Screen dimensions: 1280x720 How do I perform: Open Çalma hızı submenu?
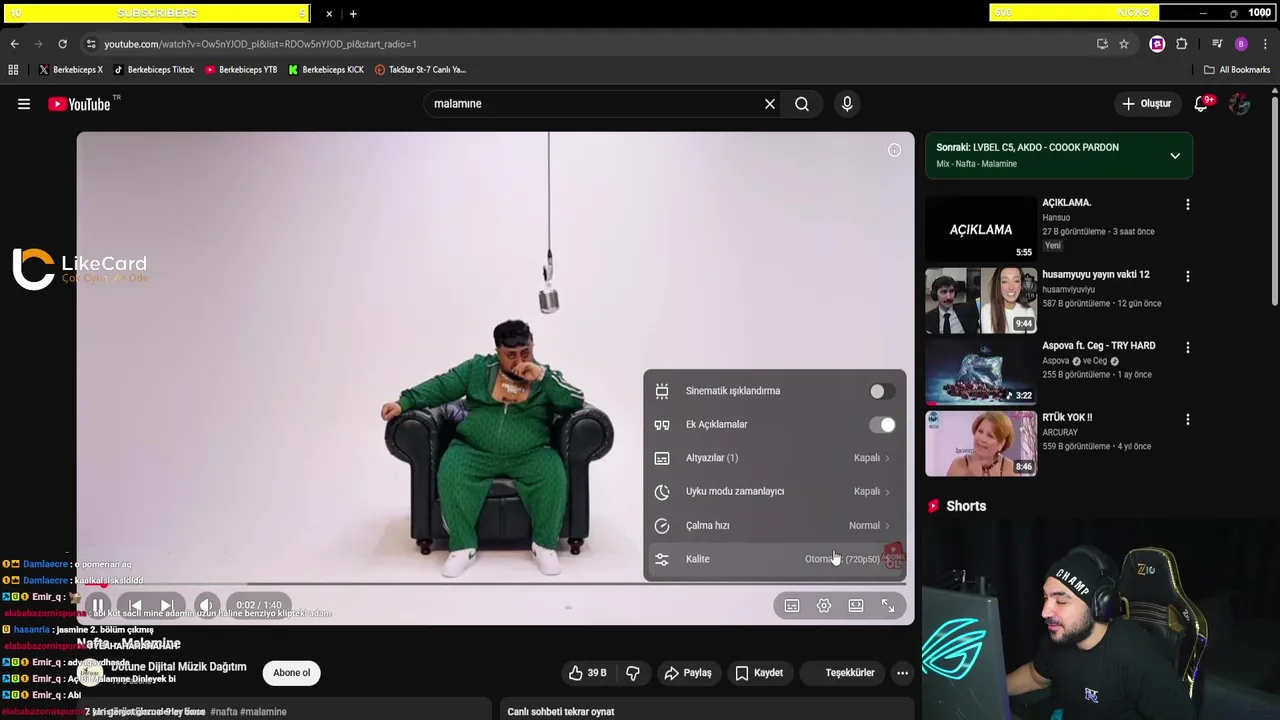click(x=774, y=526)
